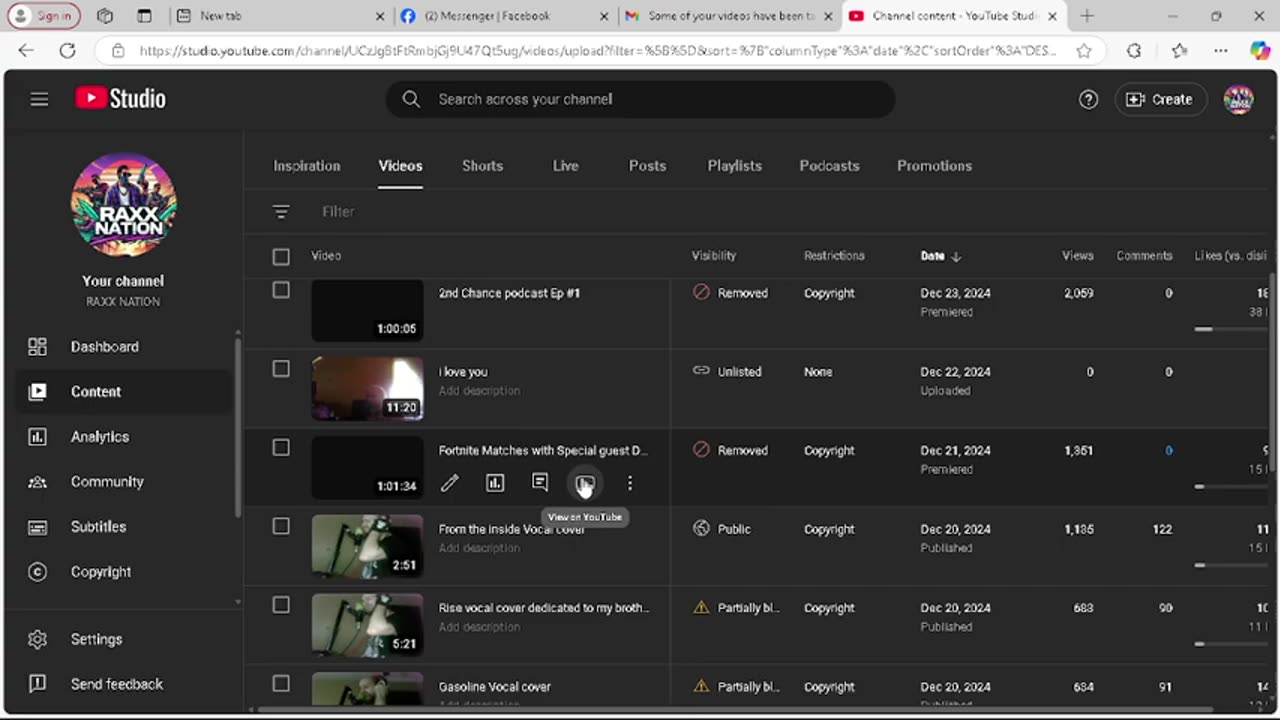The image size is (1280, 720).
Task: Click the RAXX NATION channel picture
Action: [123, 205]
